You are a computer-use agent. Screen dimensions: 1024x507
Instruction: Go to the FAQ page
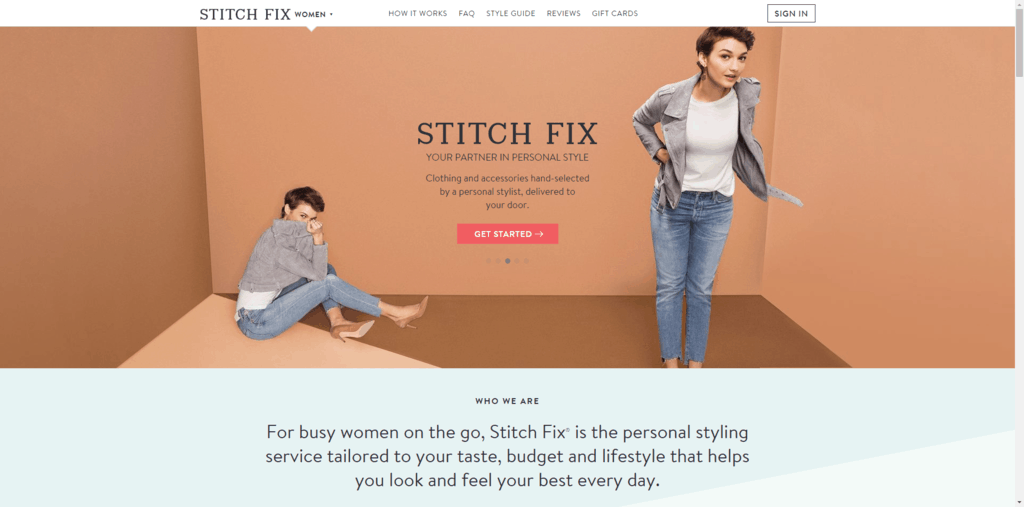tap(466, 13)
